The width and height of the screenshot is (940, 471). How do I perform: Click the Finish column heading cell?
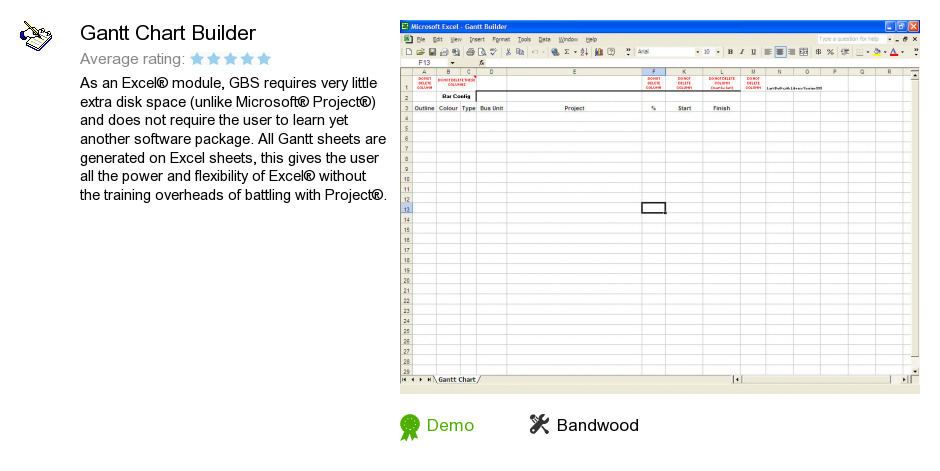(721, 108)
